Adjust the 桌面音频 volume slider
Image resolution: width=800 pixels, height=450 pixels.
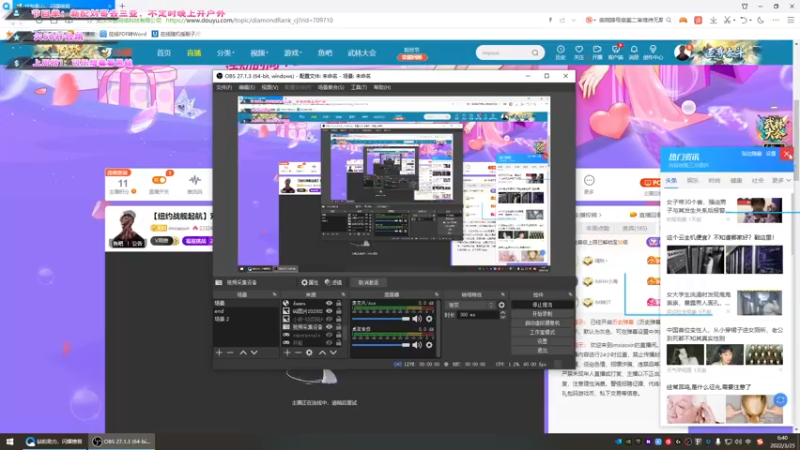381,345
